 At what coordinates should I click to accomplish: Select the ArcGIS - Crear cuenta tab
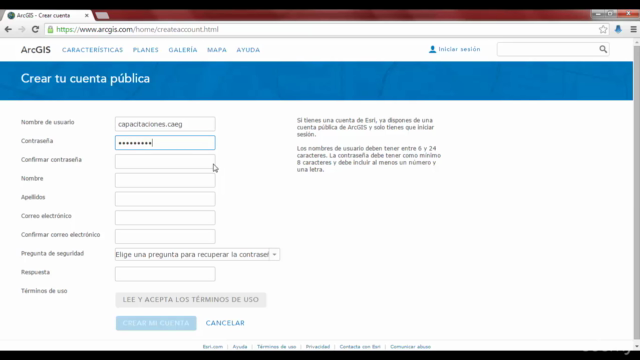[x=47, y=16]
